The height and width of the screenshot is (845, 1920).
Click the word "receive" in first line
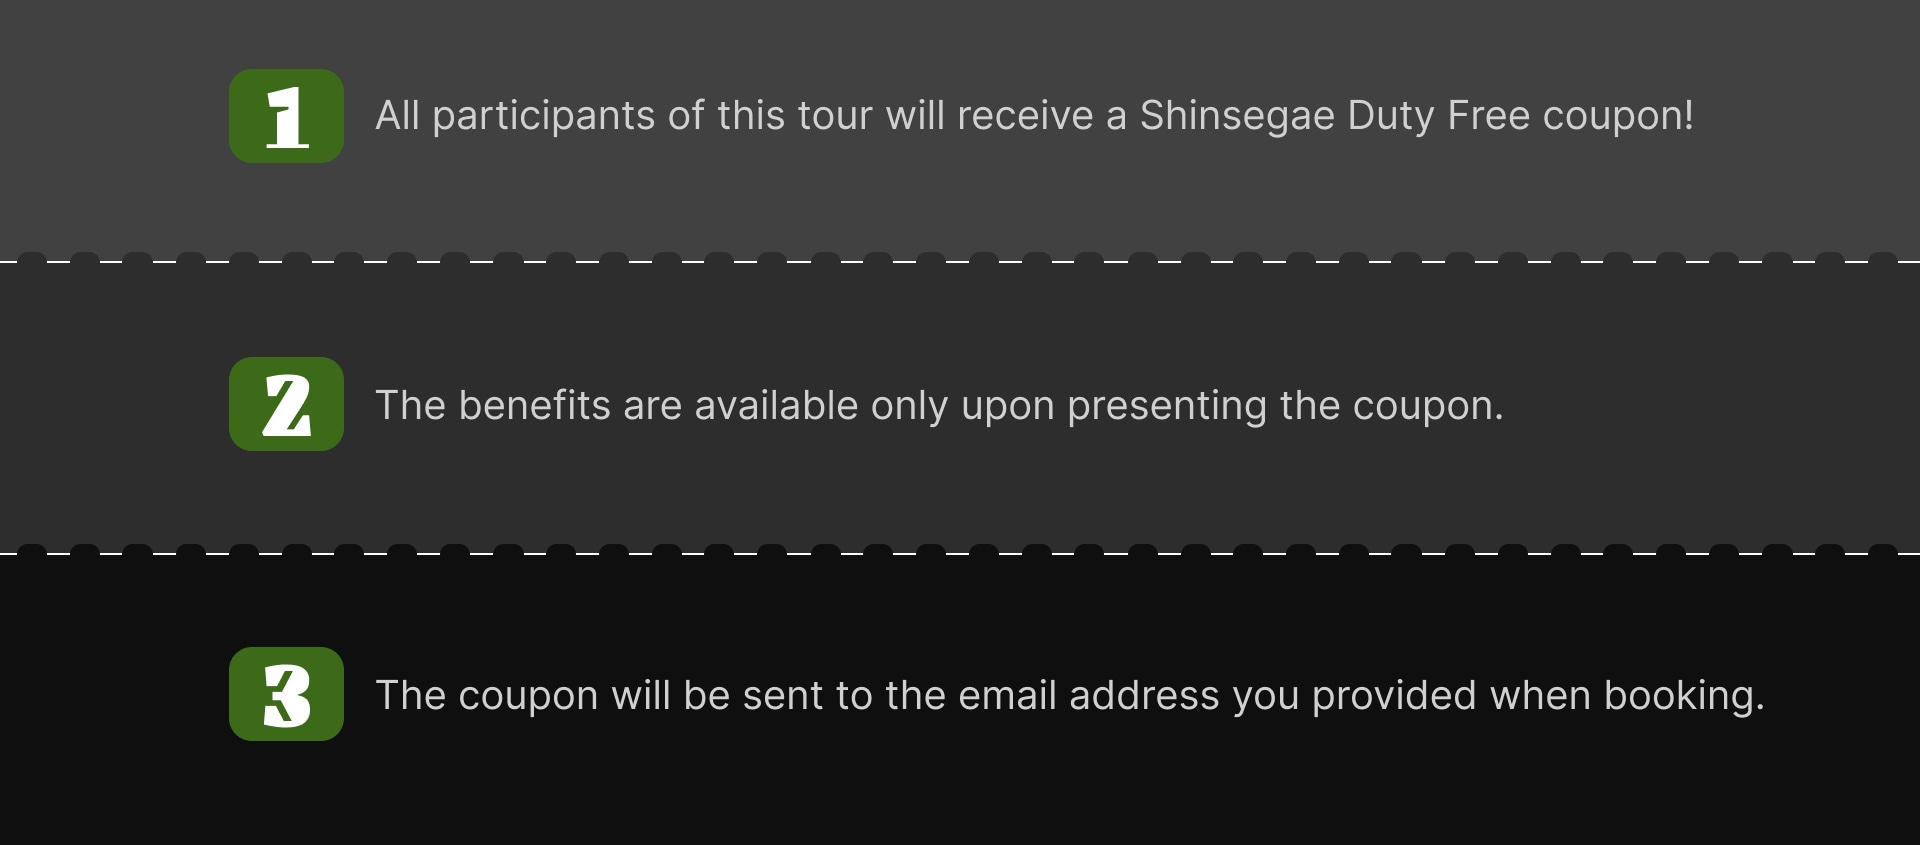[x=1025, y=116]
